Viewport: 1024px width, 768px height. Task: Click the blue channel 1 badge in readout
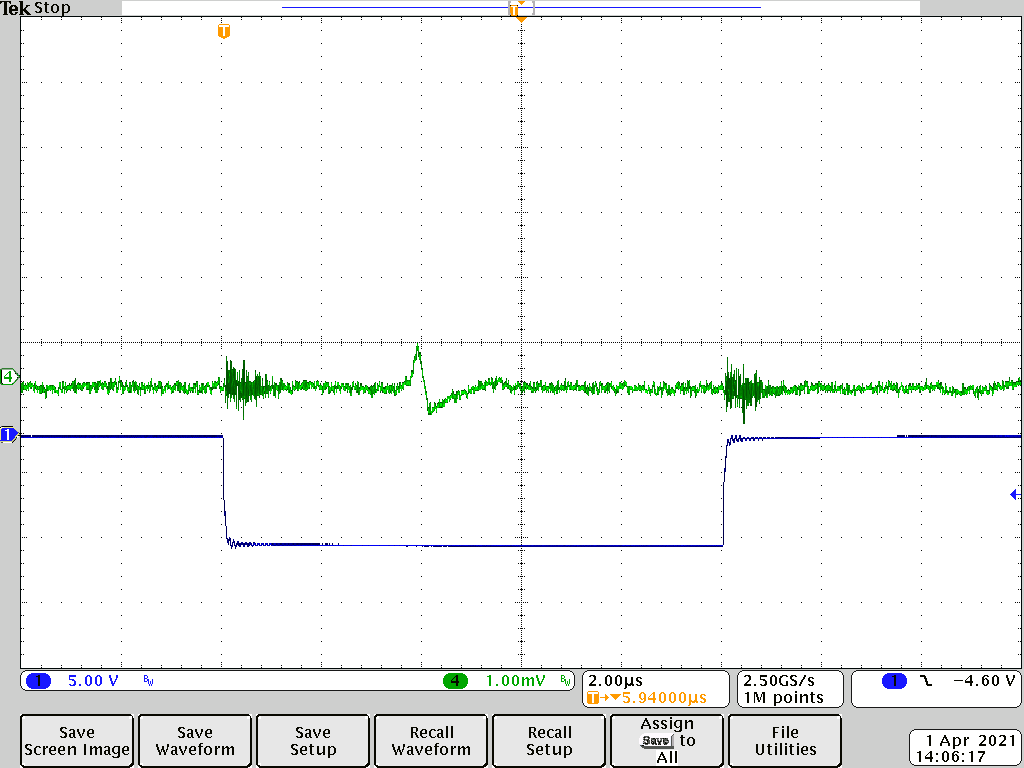[x=38, y=681]
